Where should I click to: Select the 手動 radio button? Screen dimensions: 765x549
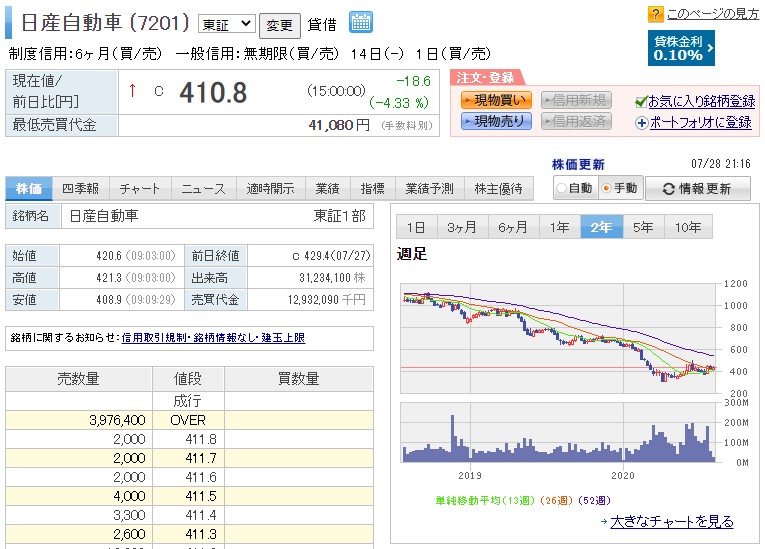tap(606, 188)
